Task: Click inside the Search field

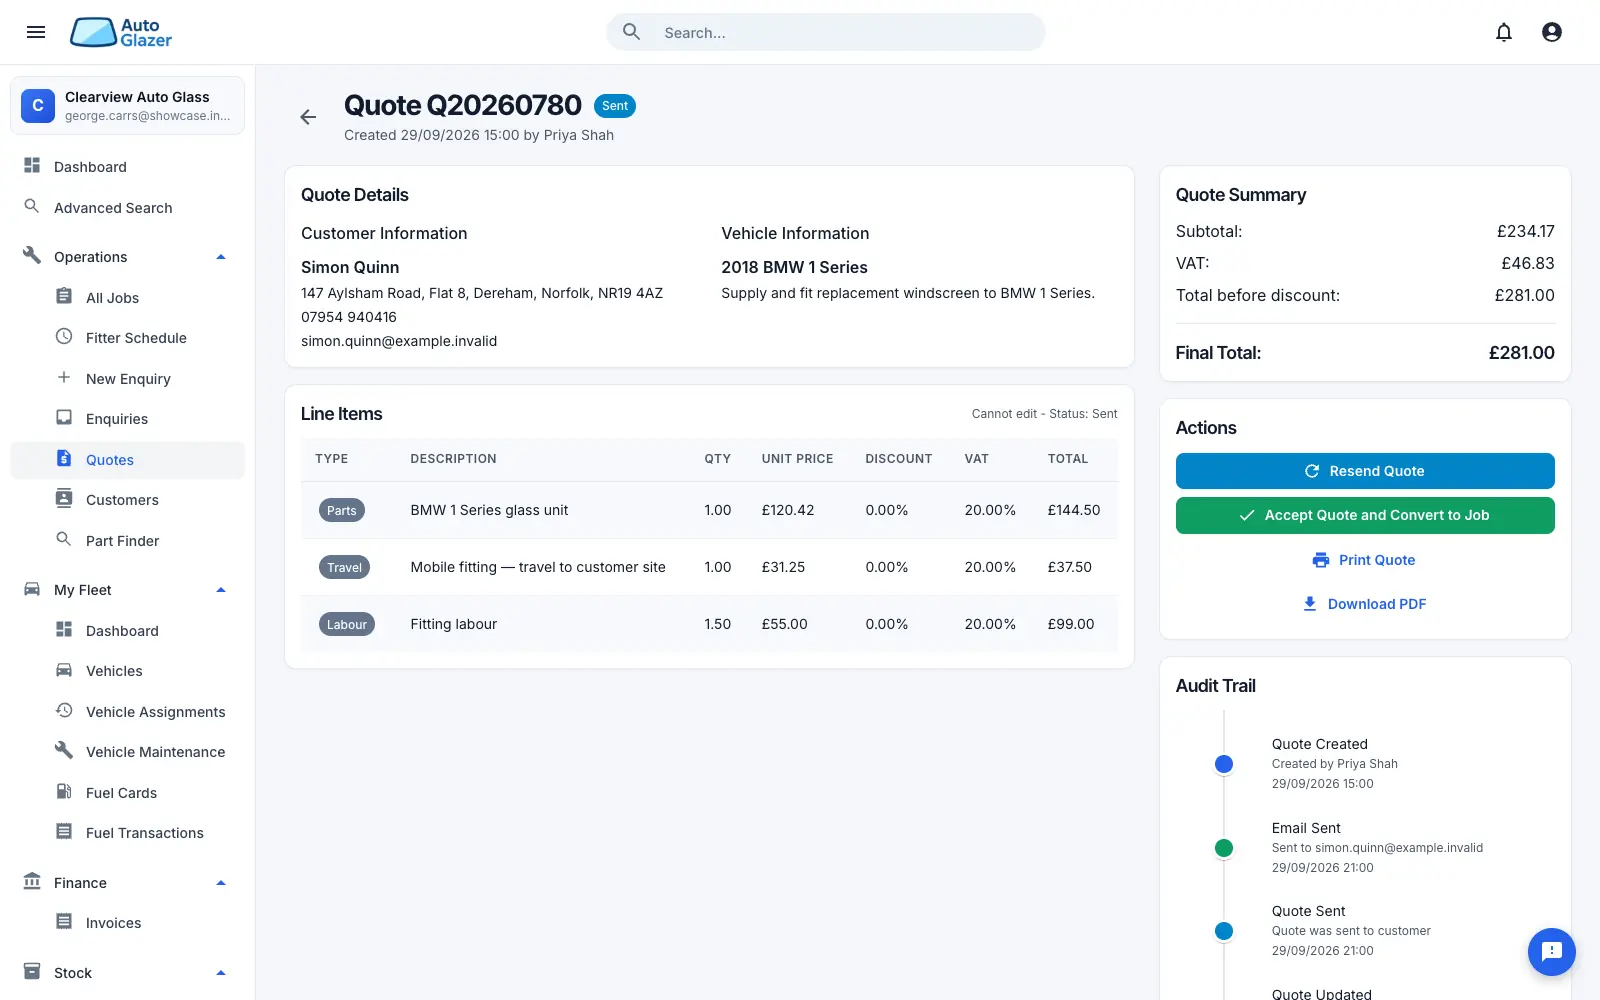Action: coord(826,32)
